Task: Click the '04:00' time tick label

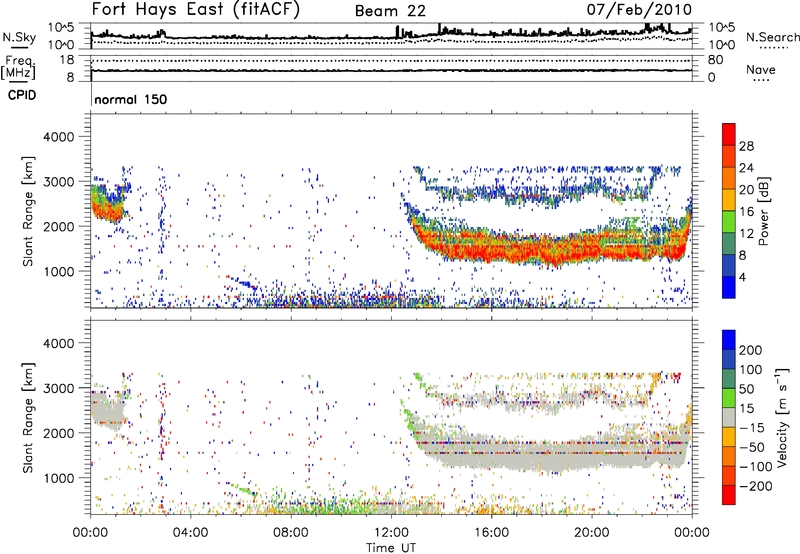Action: [190, 533]
